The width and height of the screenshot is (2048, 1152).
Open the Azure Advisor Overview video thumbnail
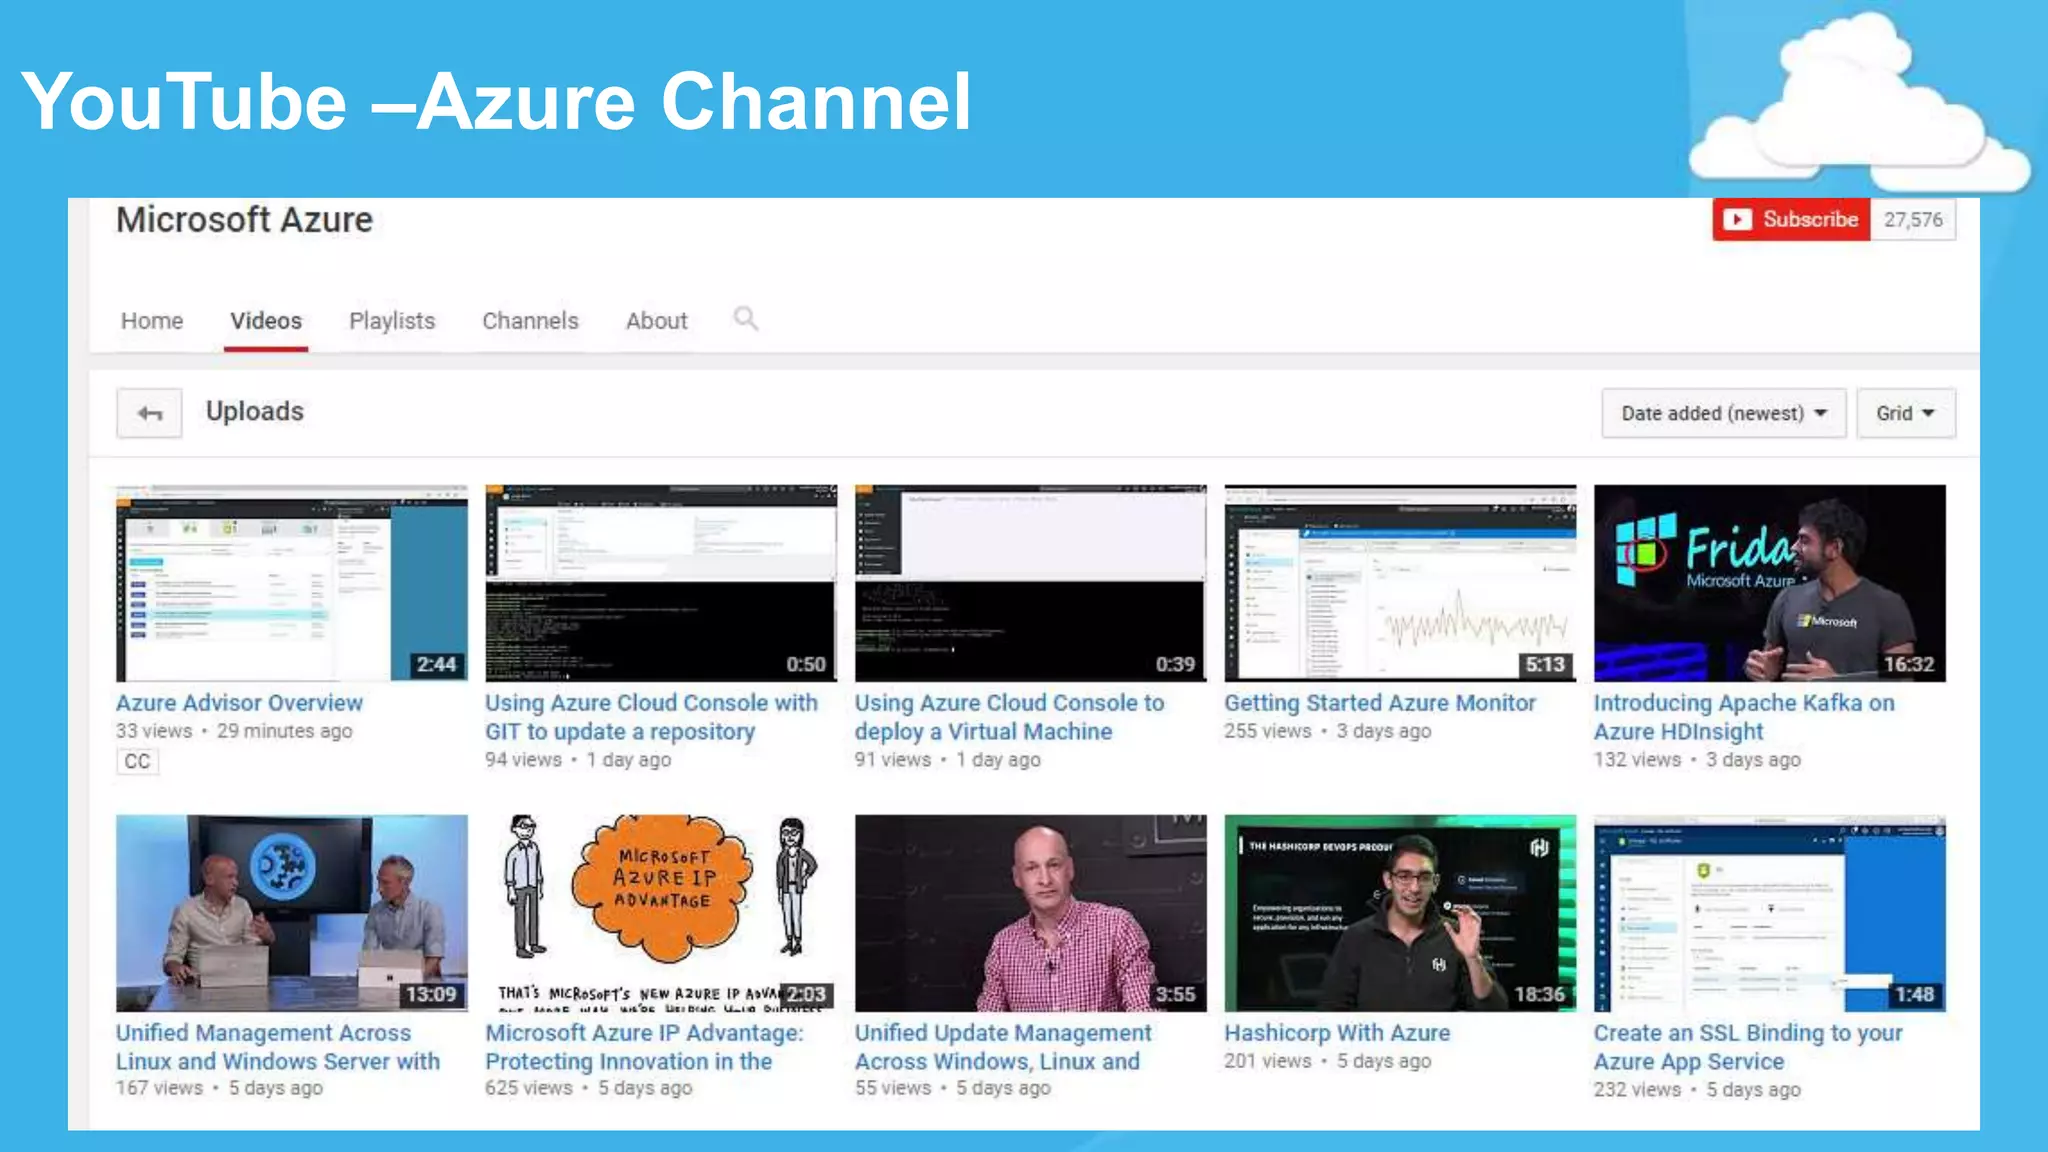(291, 583)
